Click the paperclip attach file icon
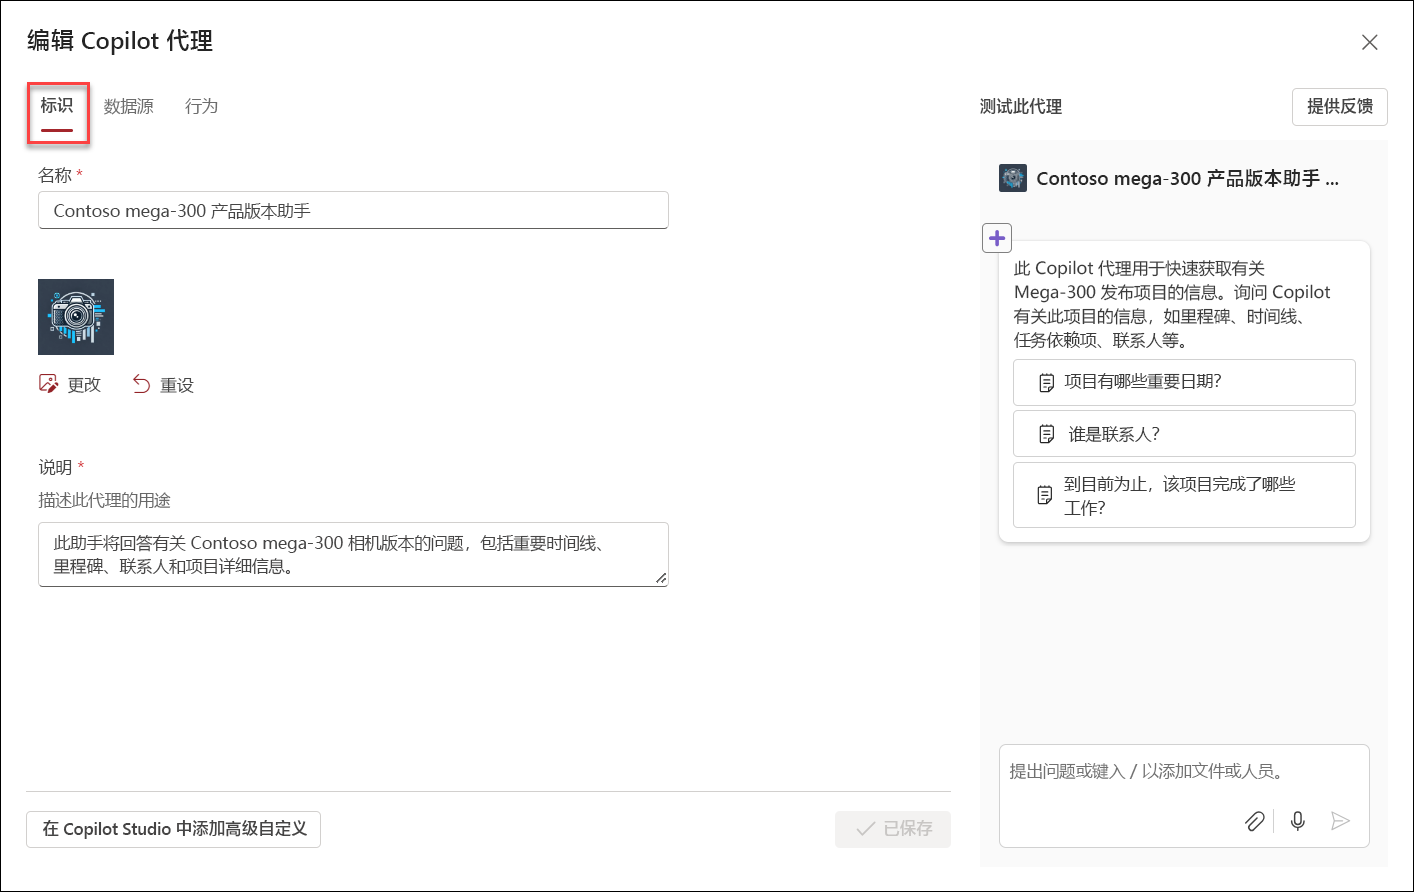1414x892 pixels. [x=1254, y=821]
